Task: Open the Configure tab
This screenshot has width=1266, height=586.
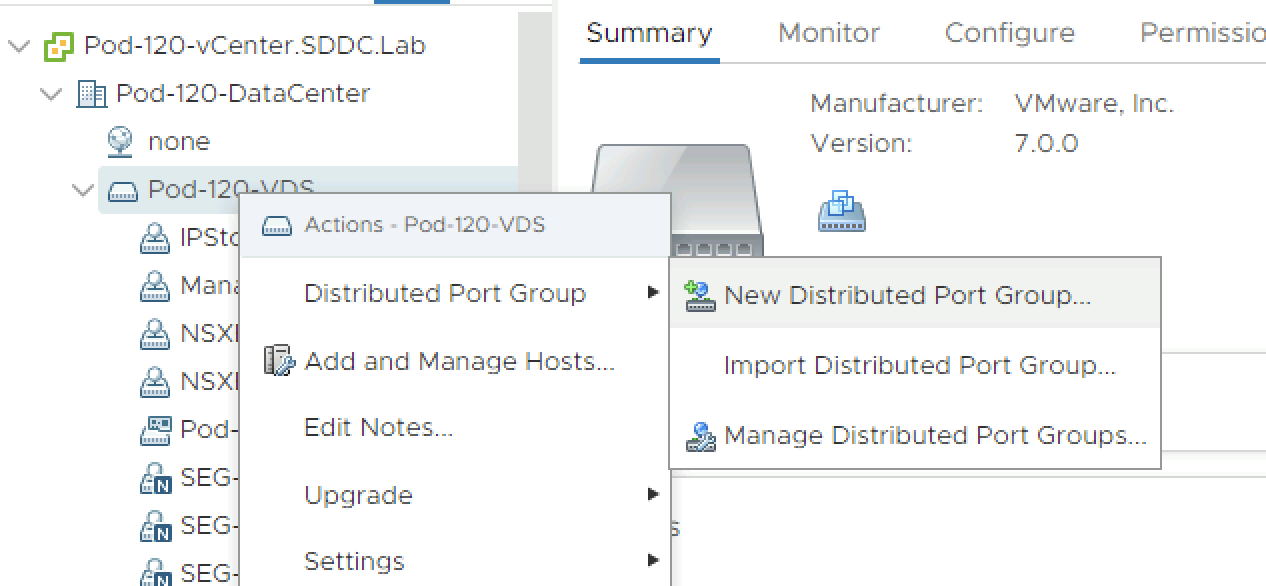Action: tap(1009, 33)
